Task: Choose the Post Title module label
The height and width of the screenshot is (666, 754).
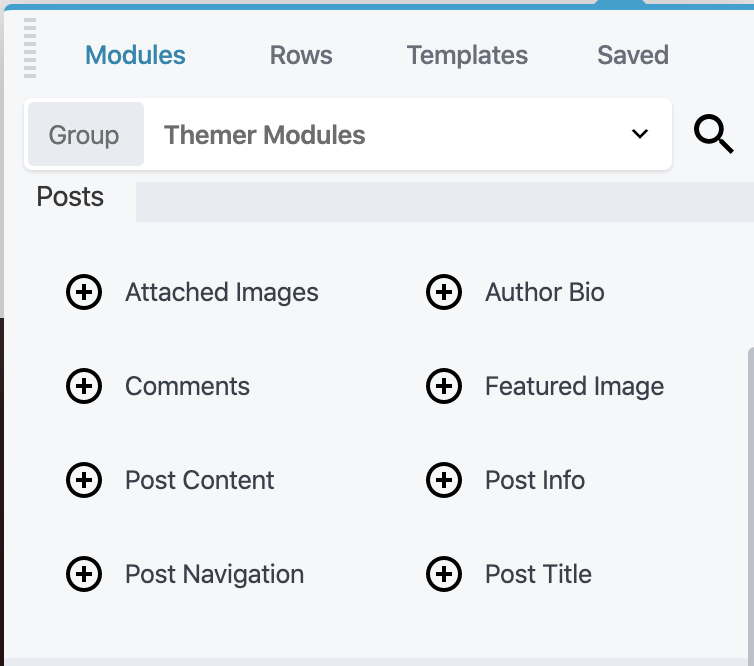Action: 538,575
